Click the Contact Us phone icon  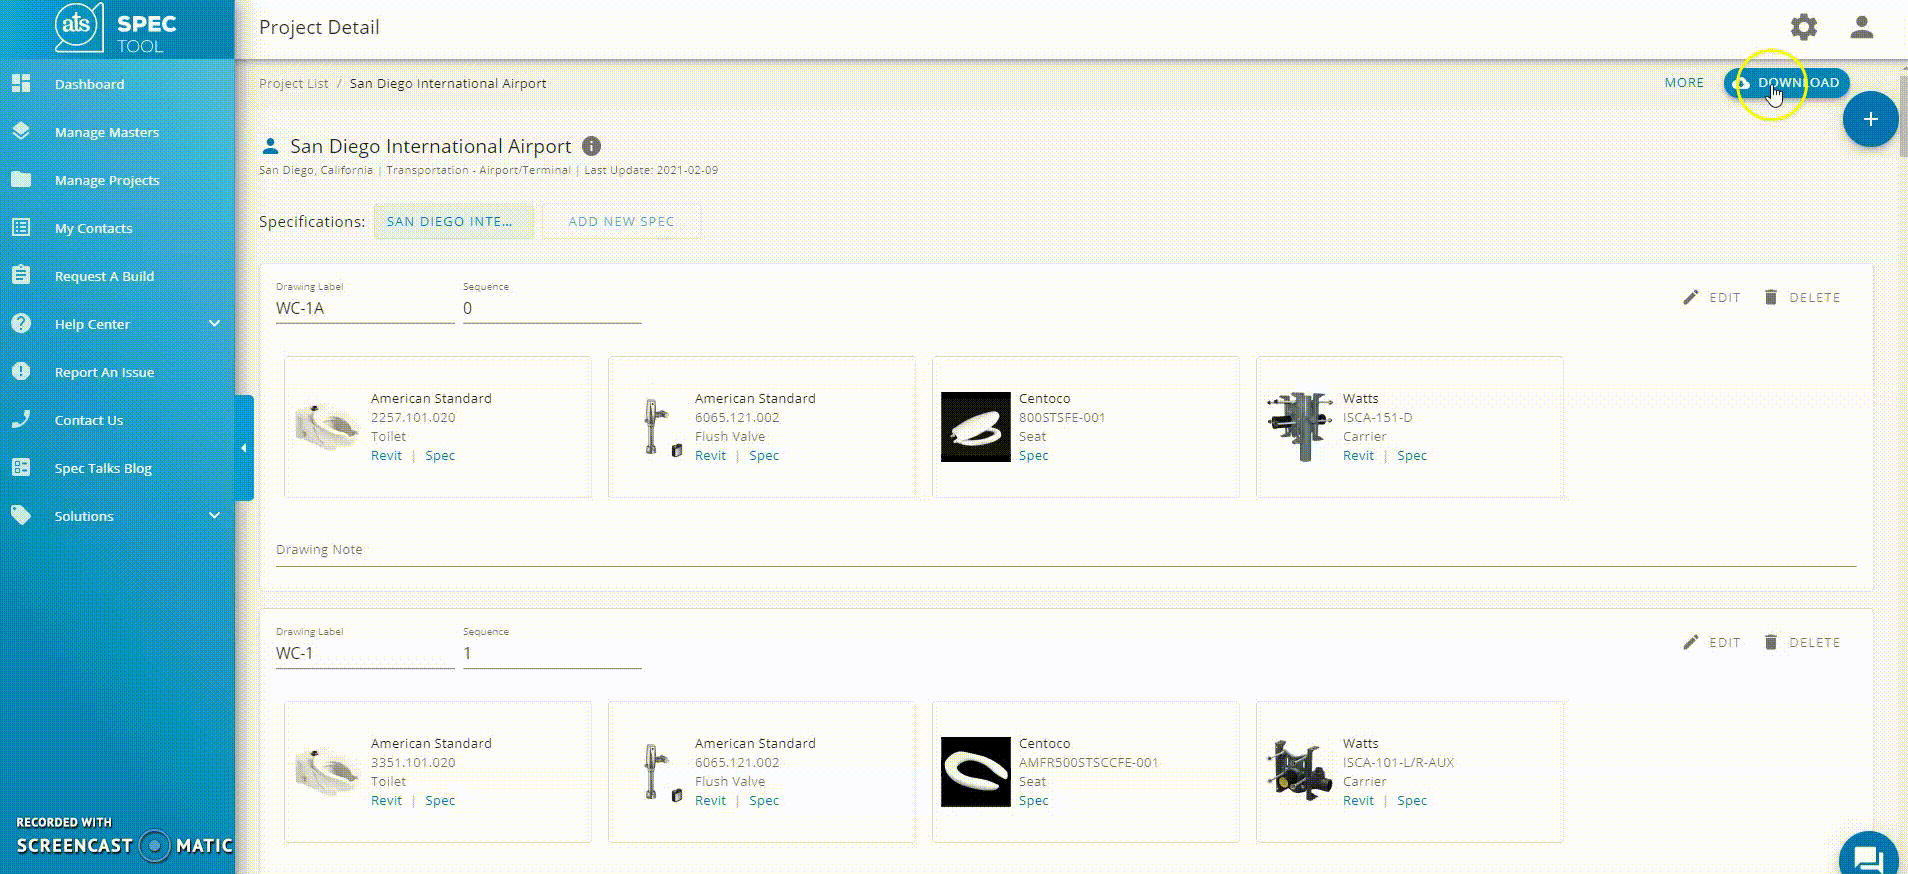[21, 419]
